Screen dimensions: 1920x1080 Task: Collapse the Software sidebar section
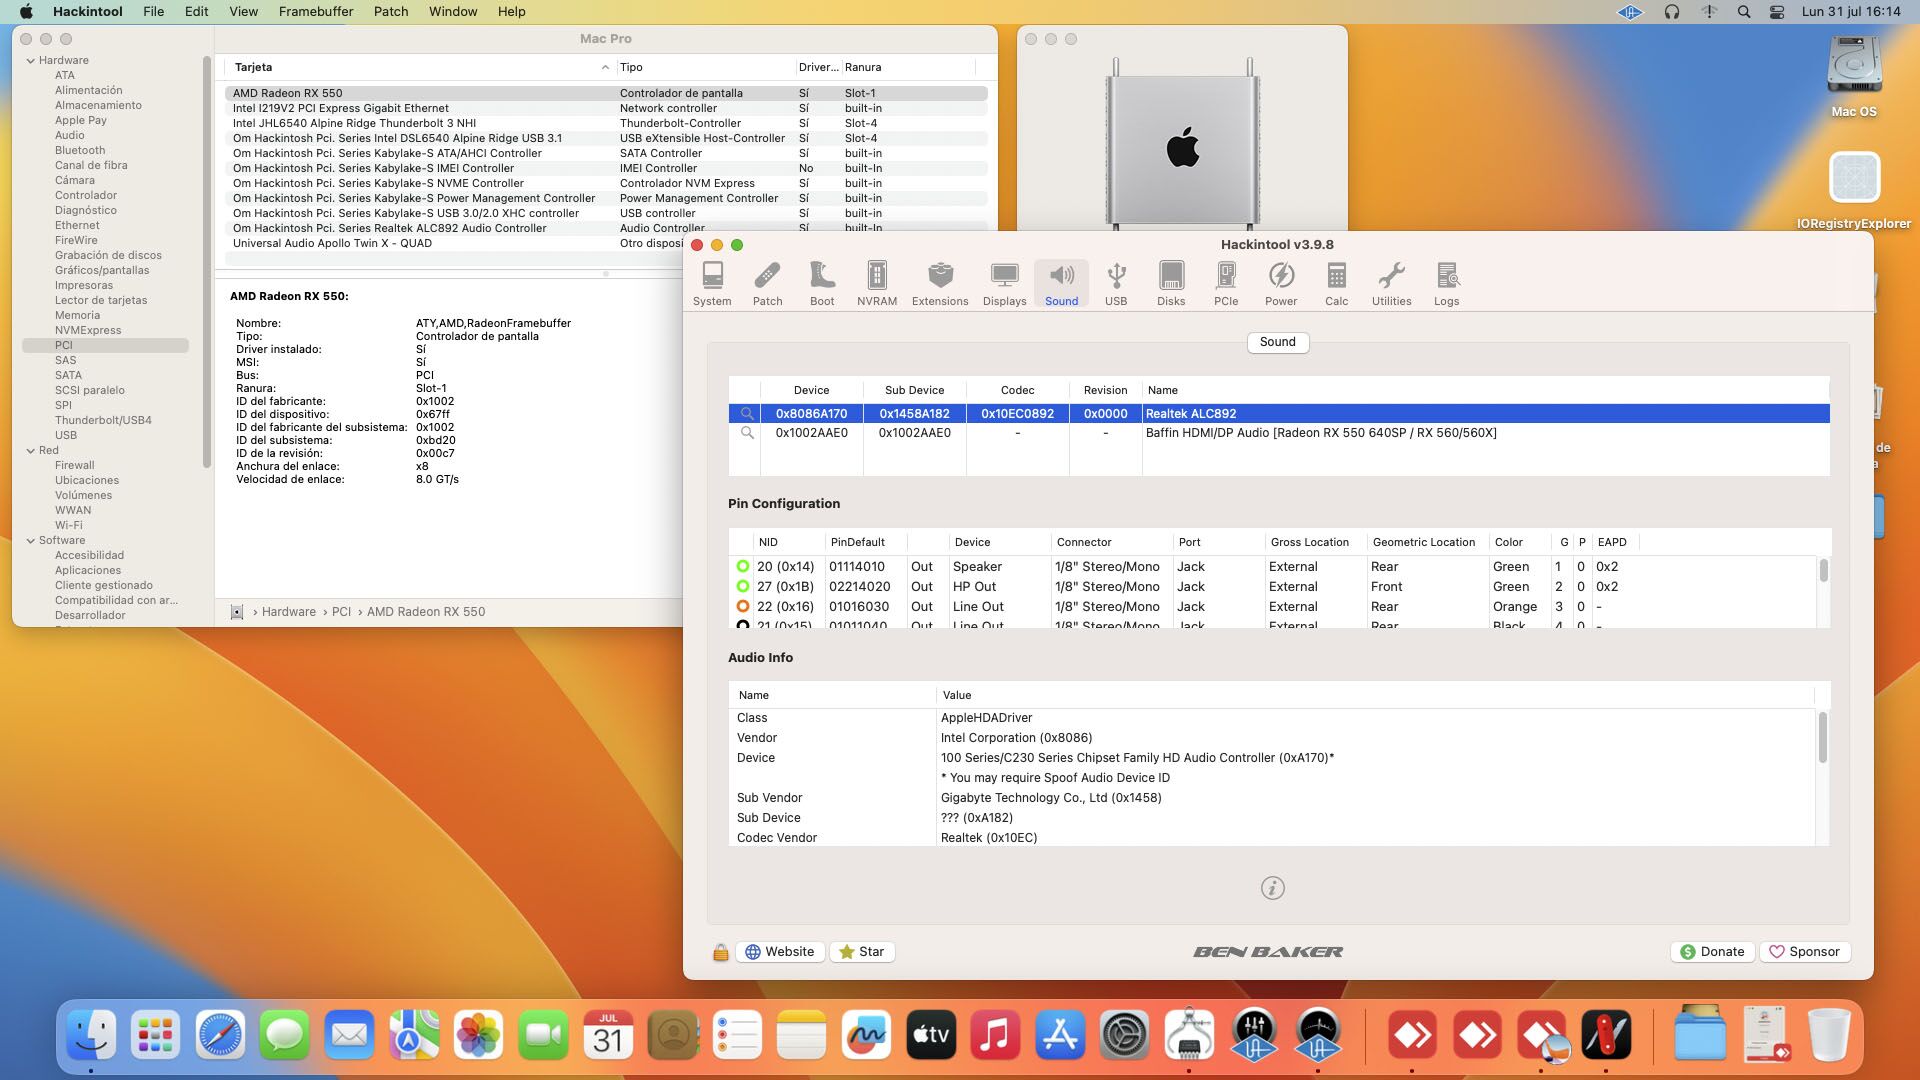click(x=30, y=540)
